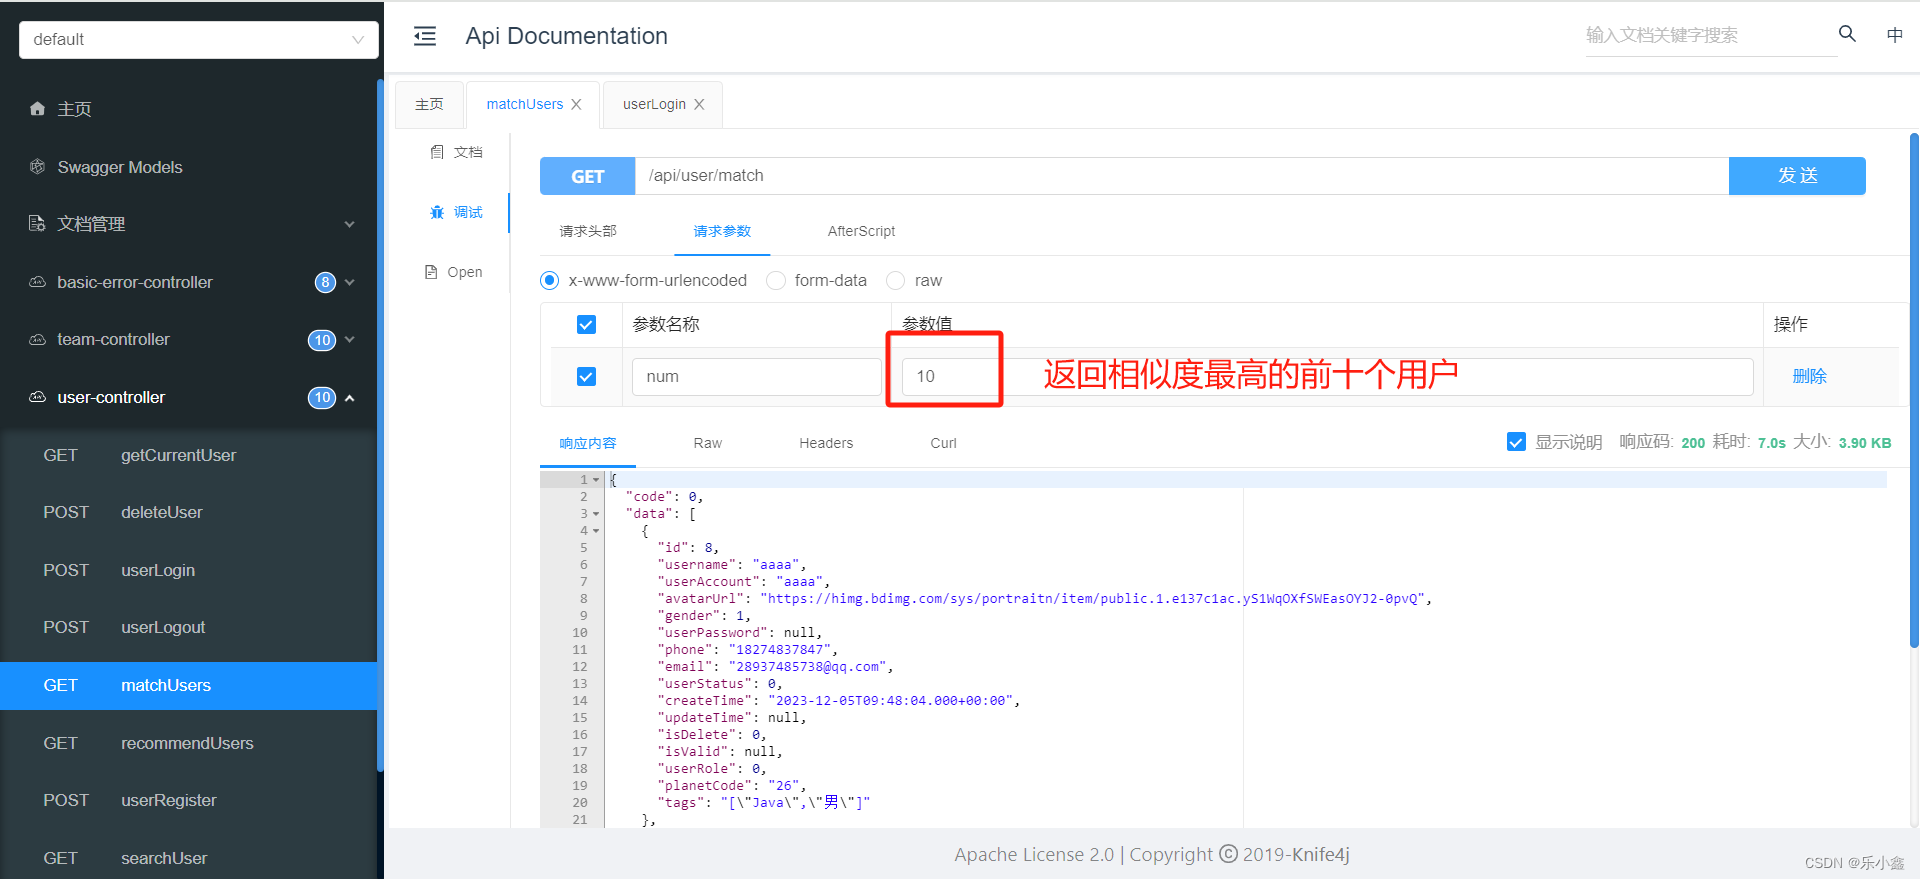
Task: Click 删除 to delete num parameter
Action: 1809,376
